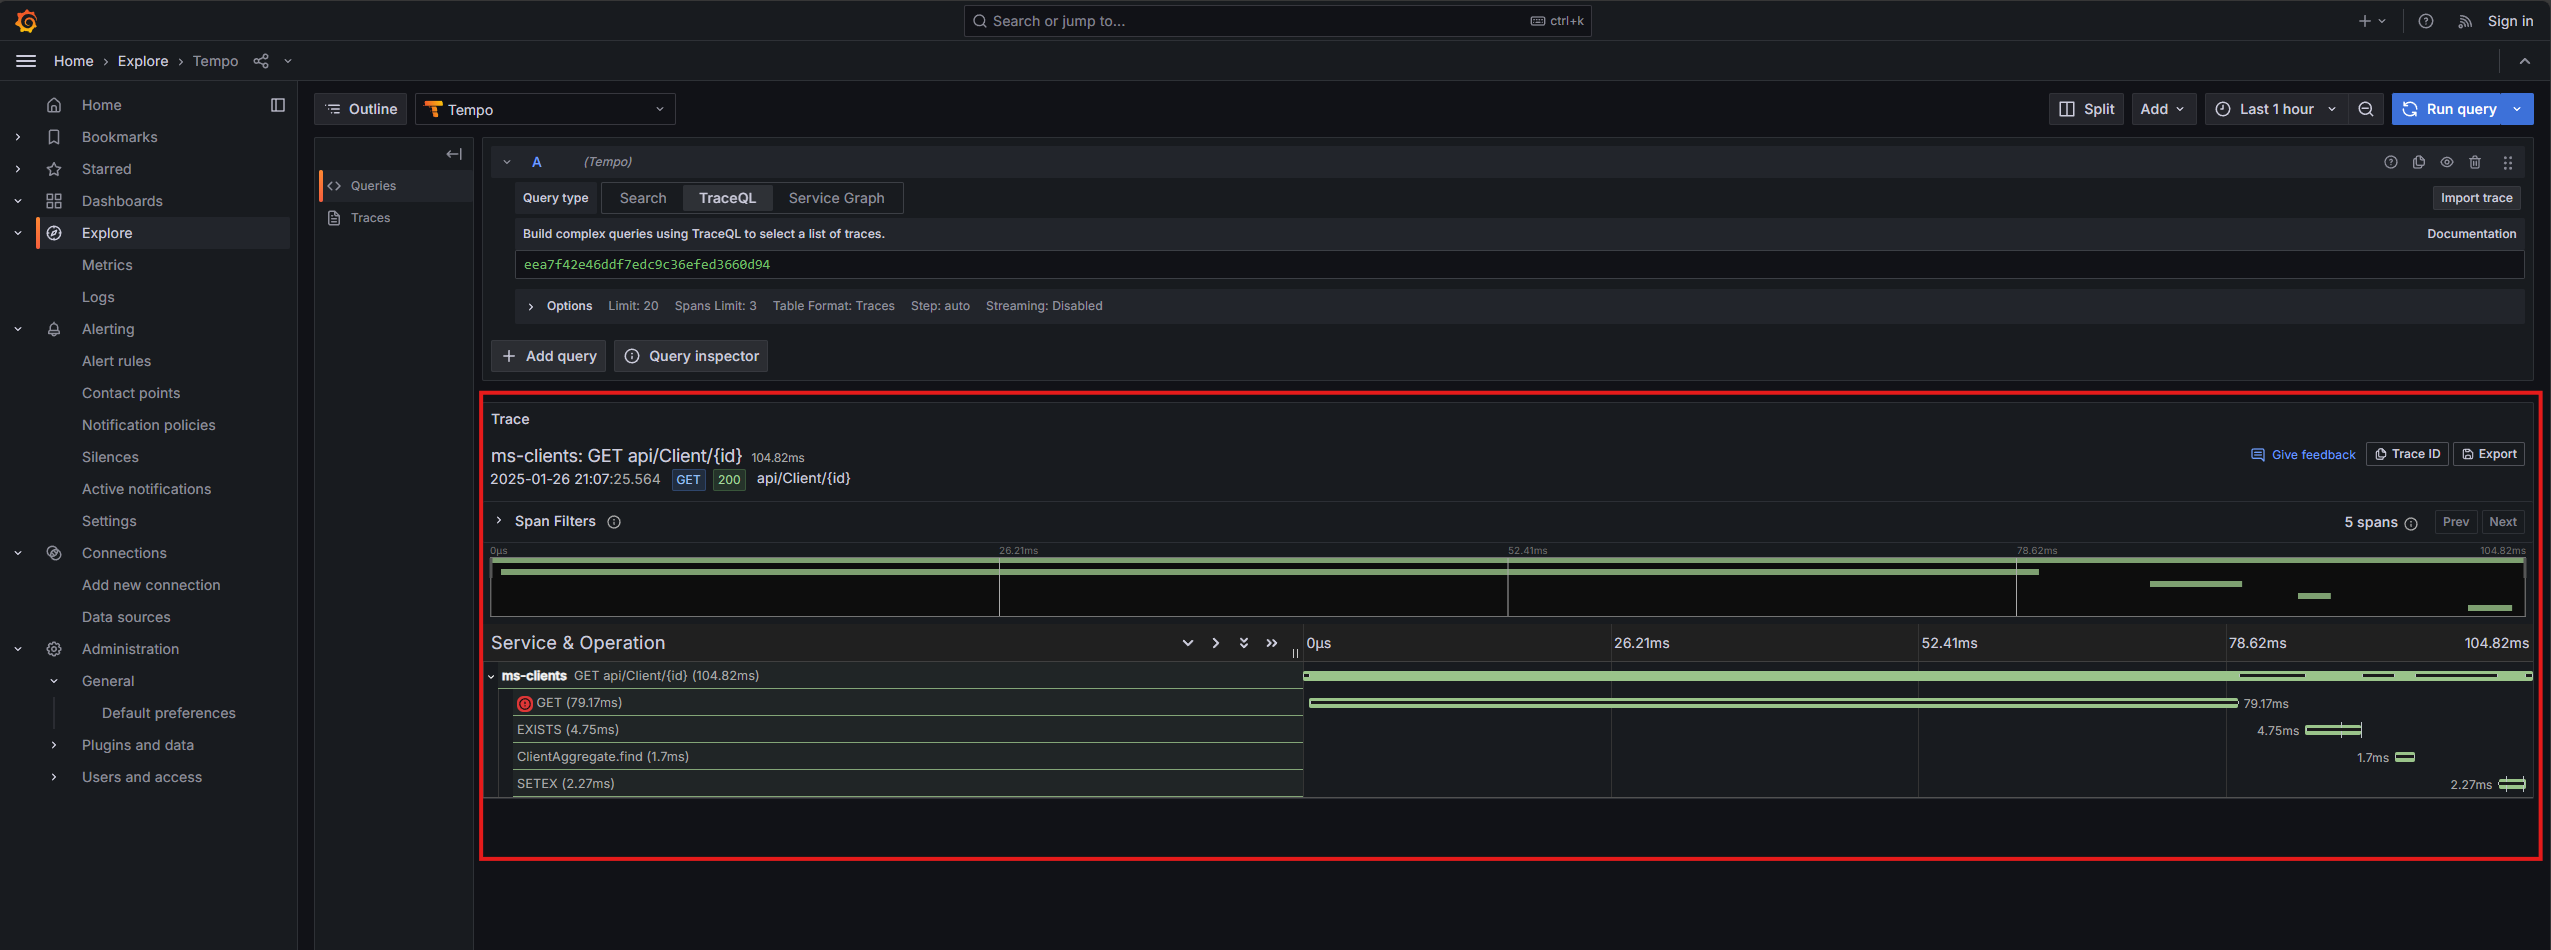The width and height of the screenshot is (2551, 950).
Task: Open the Tempo data source picker
Action: [545, 109]
